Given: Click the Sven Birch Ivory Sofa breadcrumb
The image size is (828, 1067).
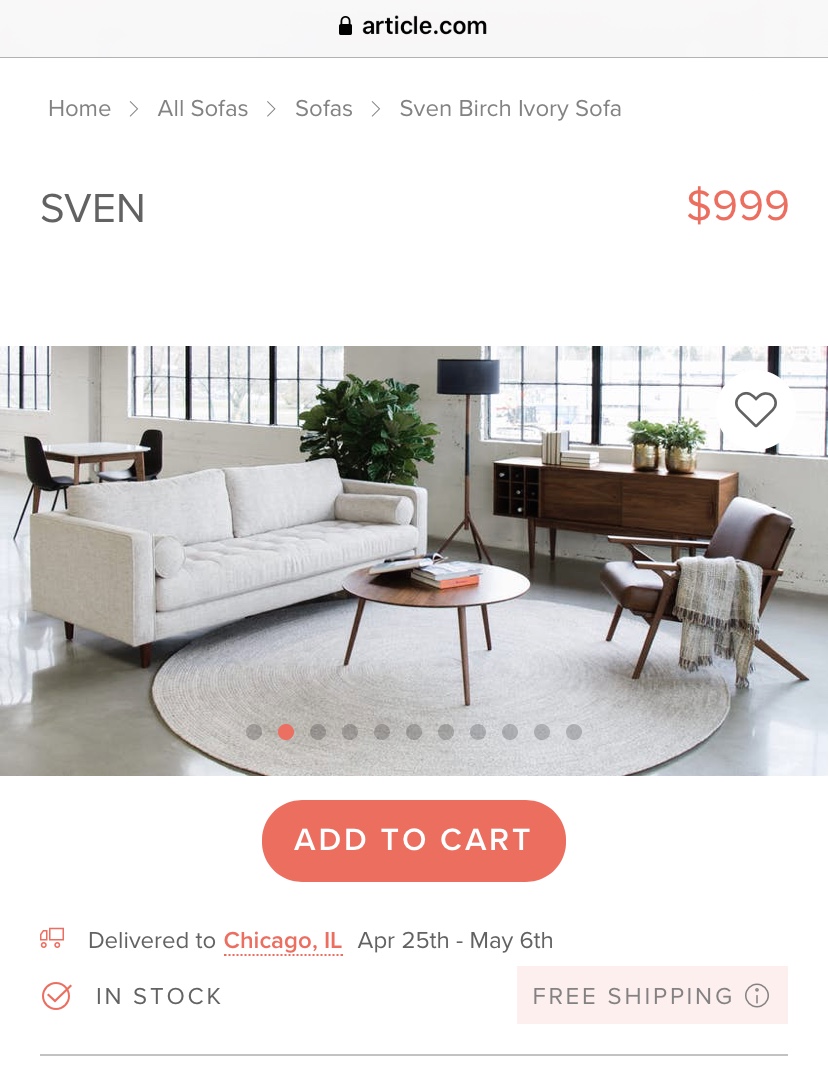Looking at the screenshot, I should [x=510, y=109].
